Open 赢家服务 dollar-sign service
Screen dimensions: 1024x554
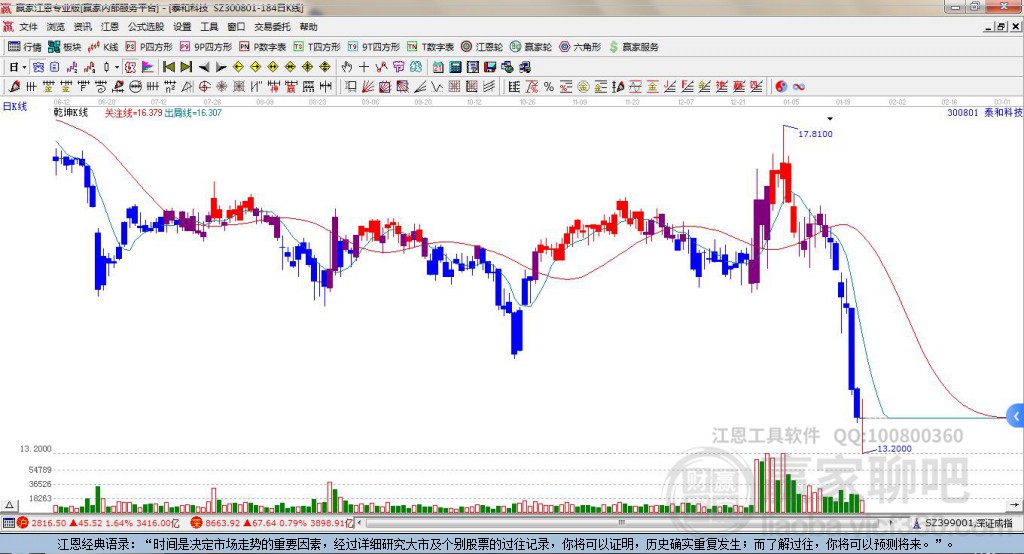[x=633, y=47]
